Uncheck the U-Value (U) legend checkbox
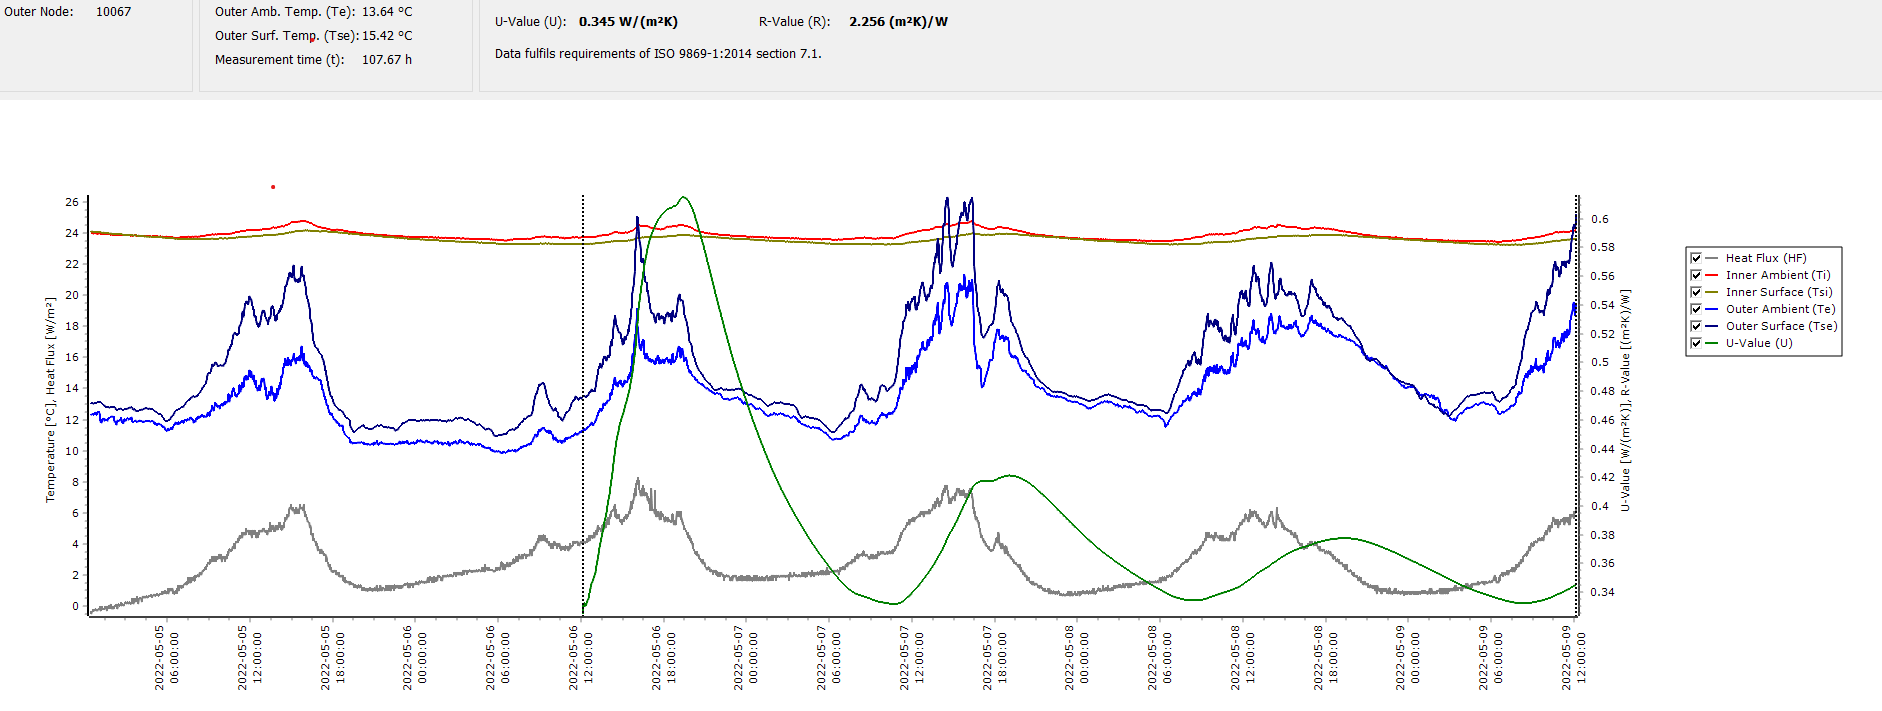 point(1696,343)
